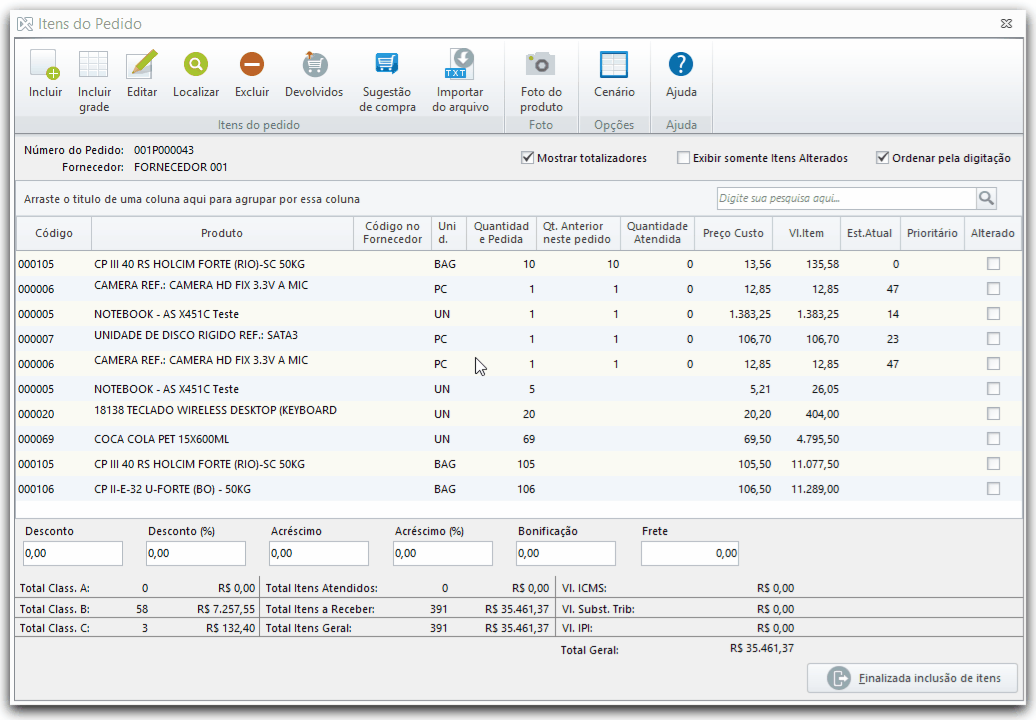
Task: Click price 1.383,25 in Preço Custo
Action: (x=750, y=314)
